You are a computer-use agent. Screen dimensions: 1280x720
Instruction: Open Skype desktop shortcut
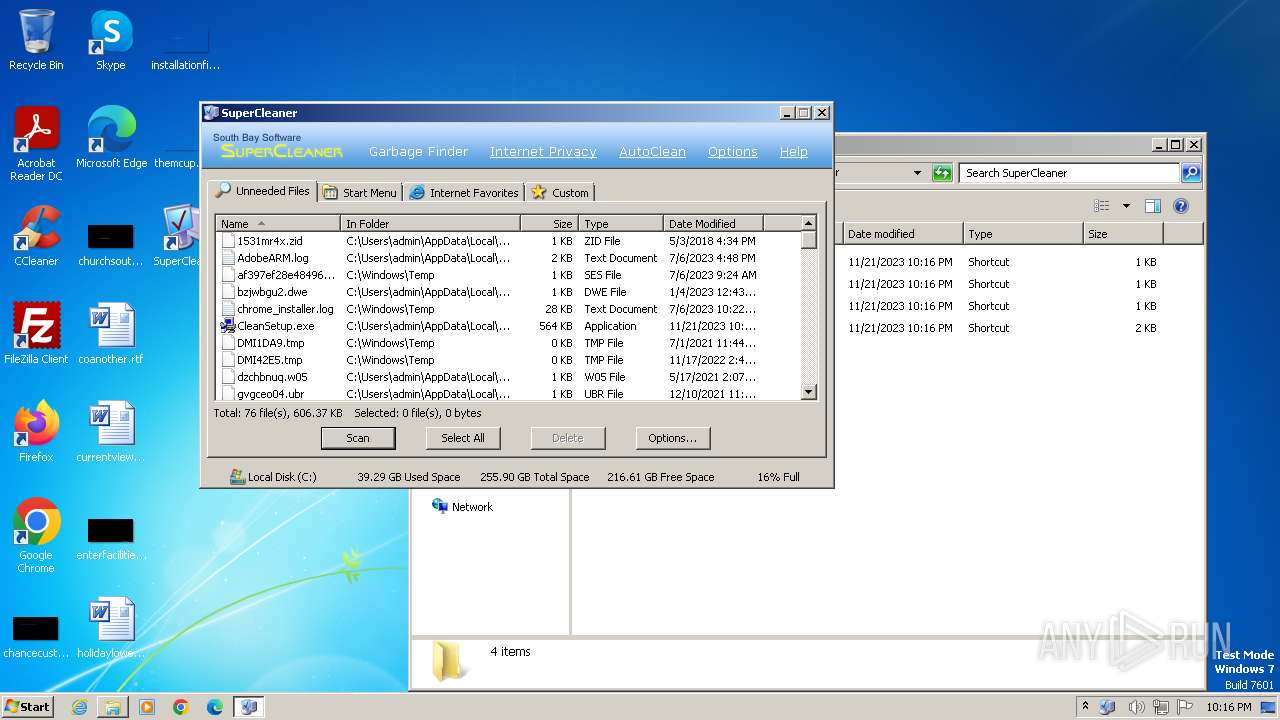[110, 41]
